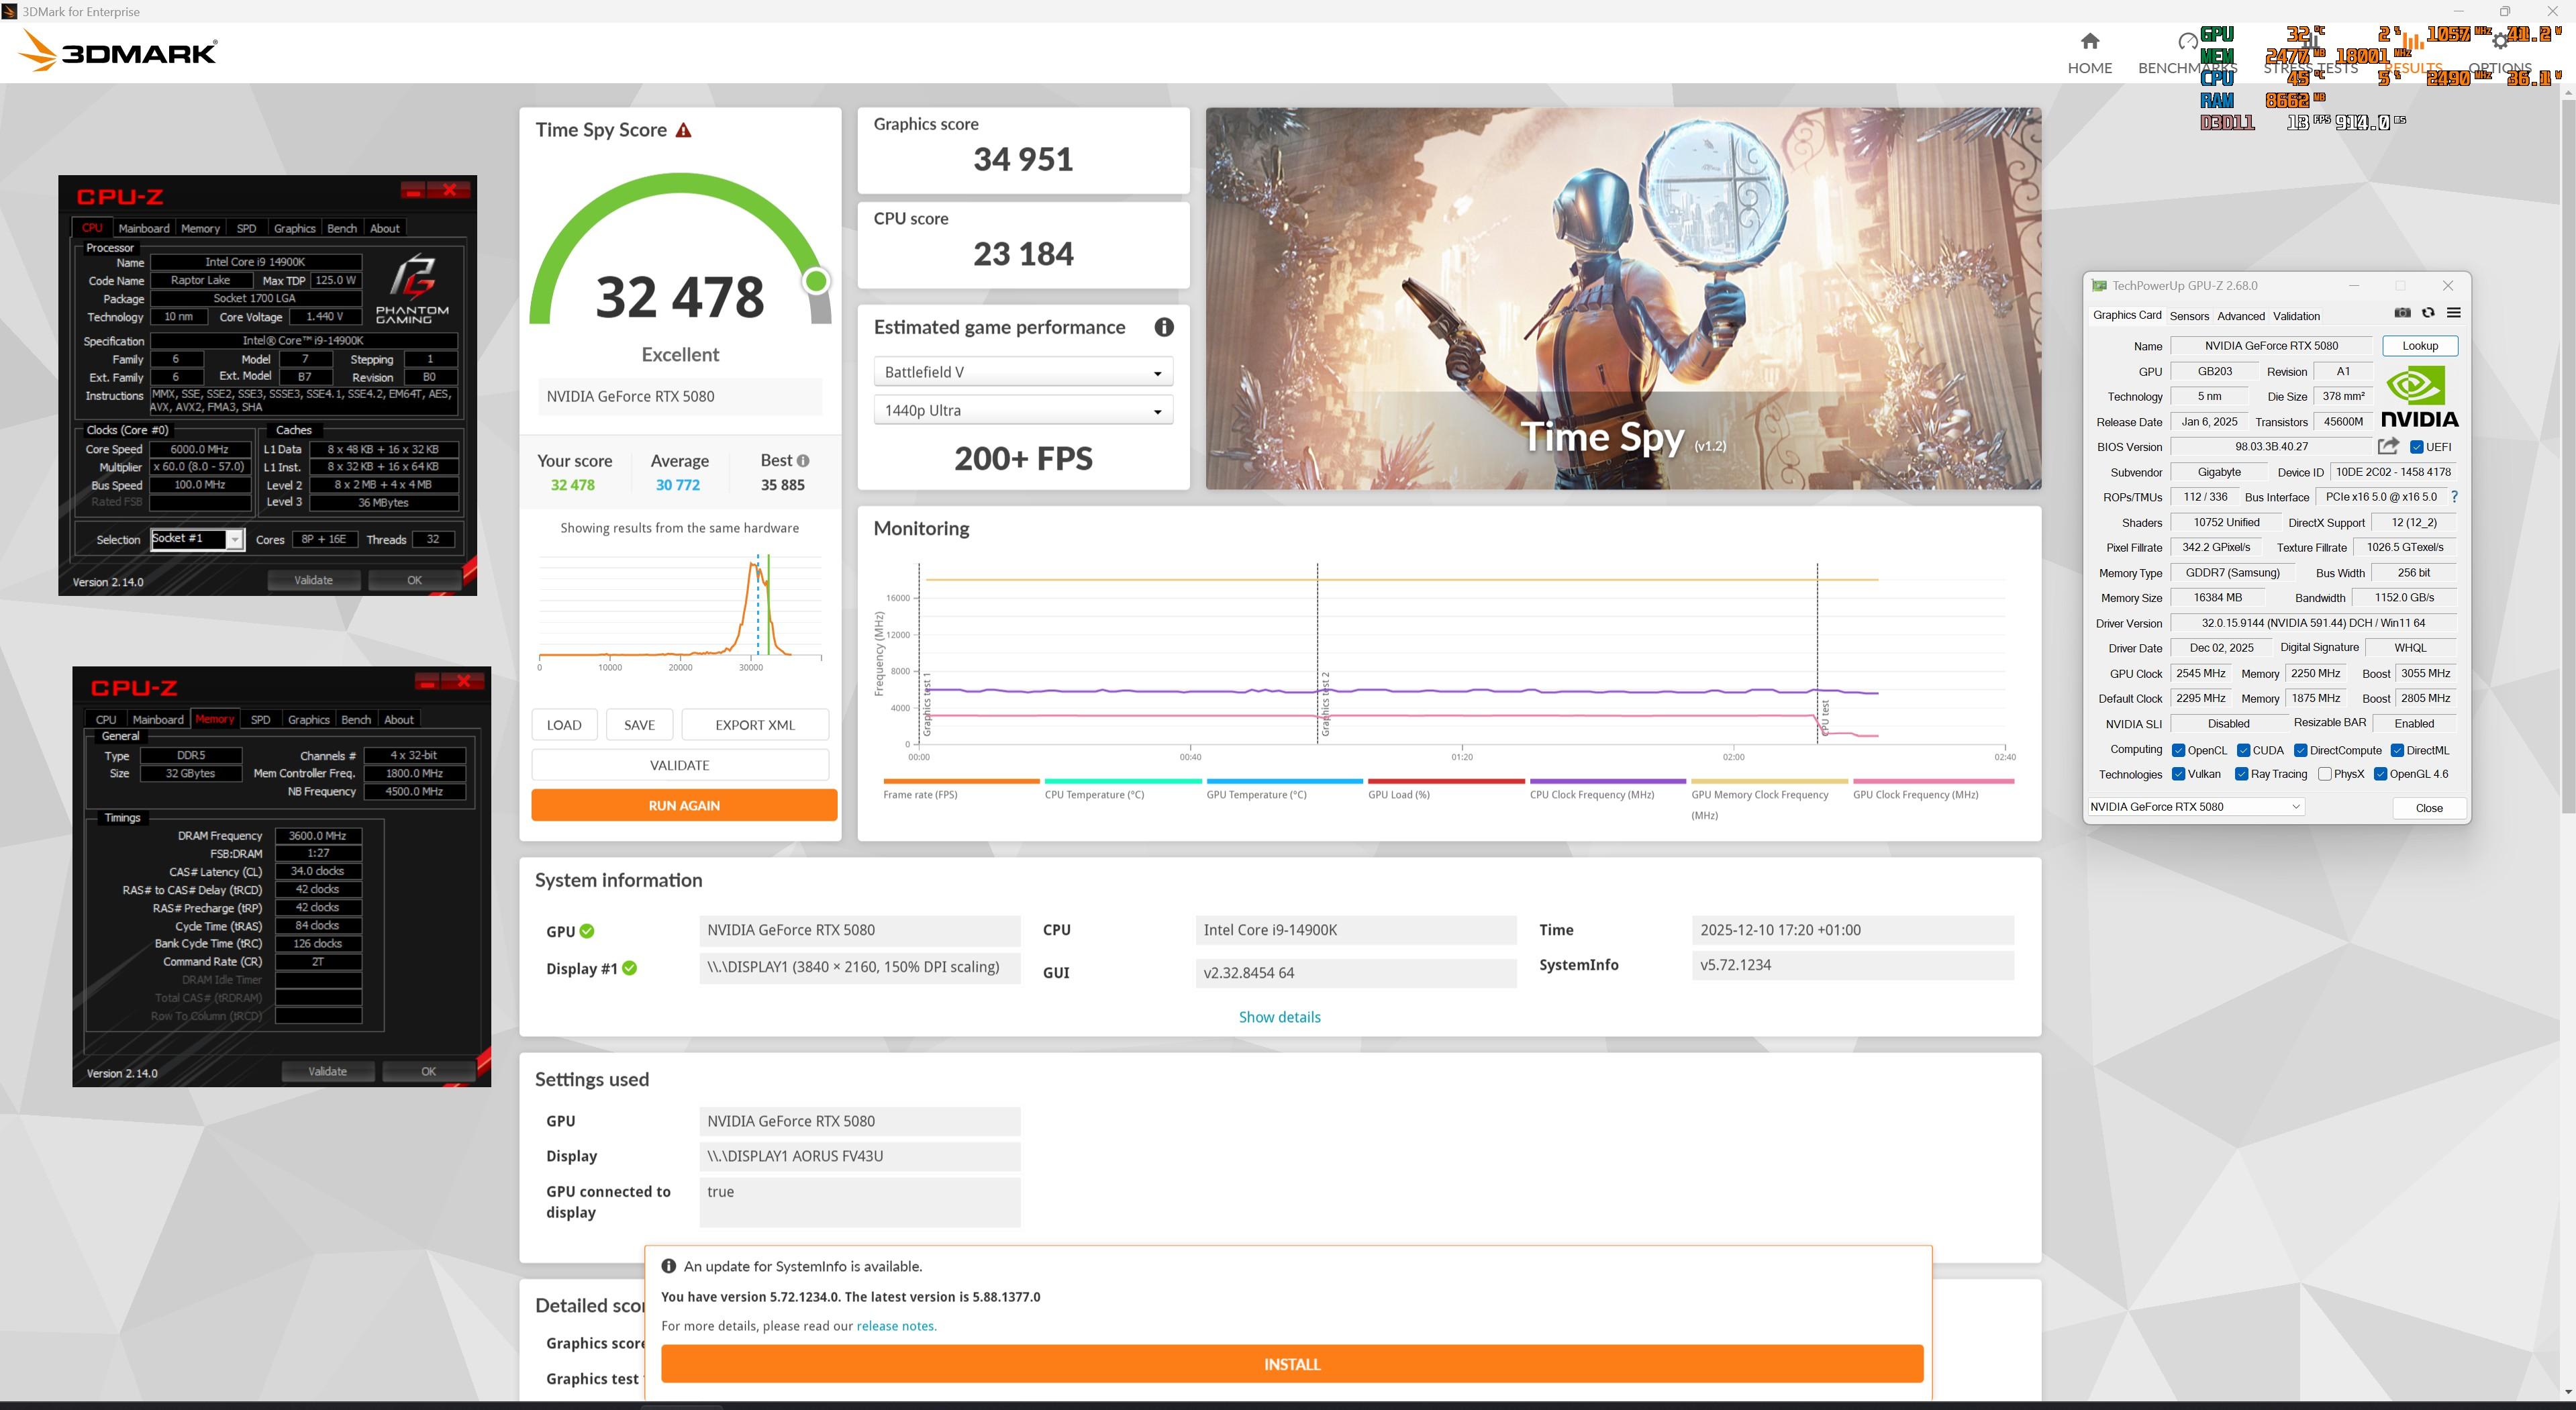The height and width of the screenshot is (1410, 2576).
Task: Click the GPU-Z refresh icon
Action: (2428, 313)
